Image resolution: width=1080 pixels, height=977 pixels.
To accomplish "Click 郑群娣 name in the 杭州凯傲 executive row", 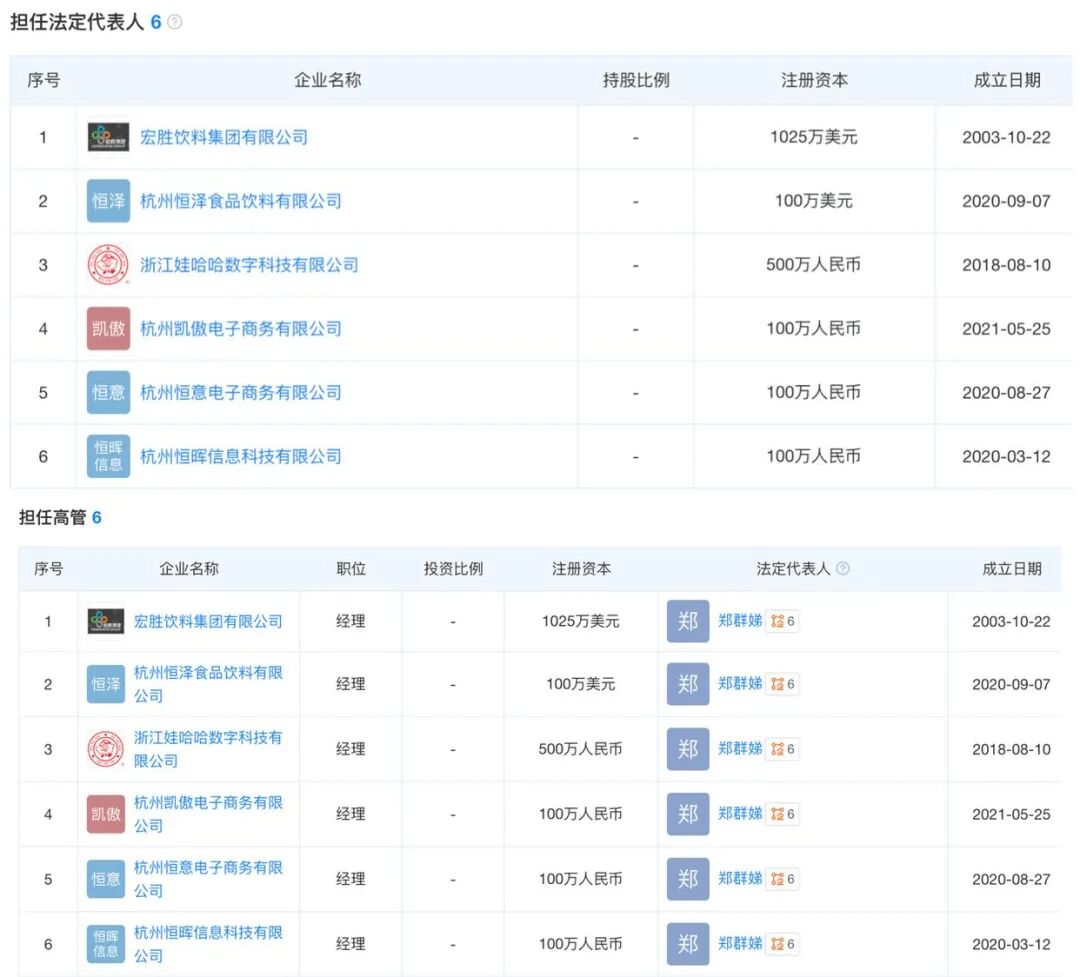I will 740,813.
